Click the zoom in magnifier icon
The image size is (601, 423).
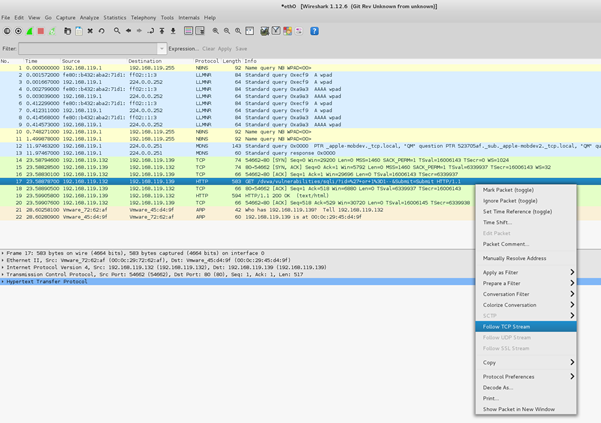[216, 31]
